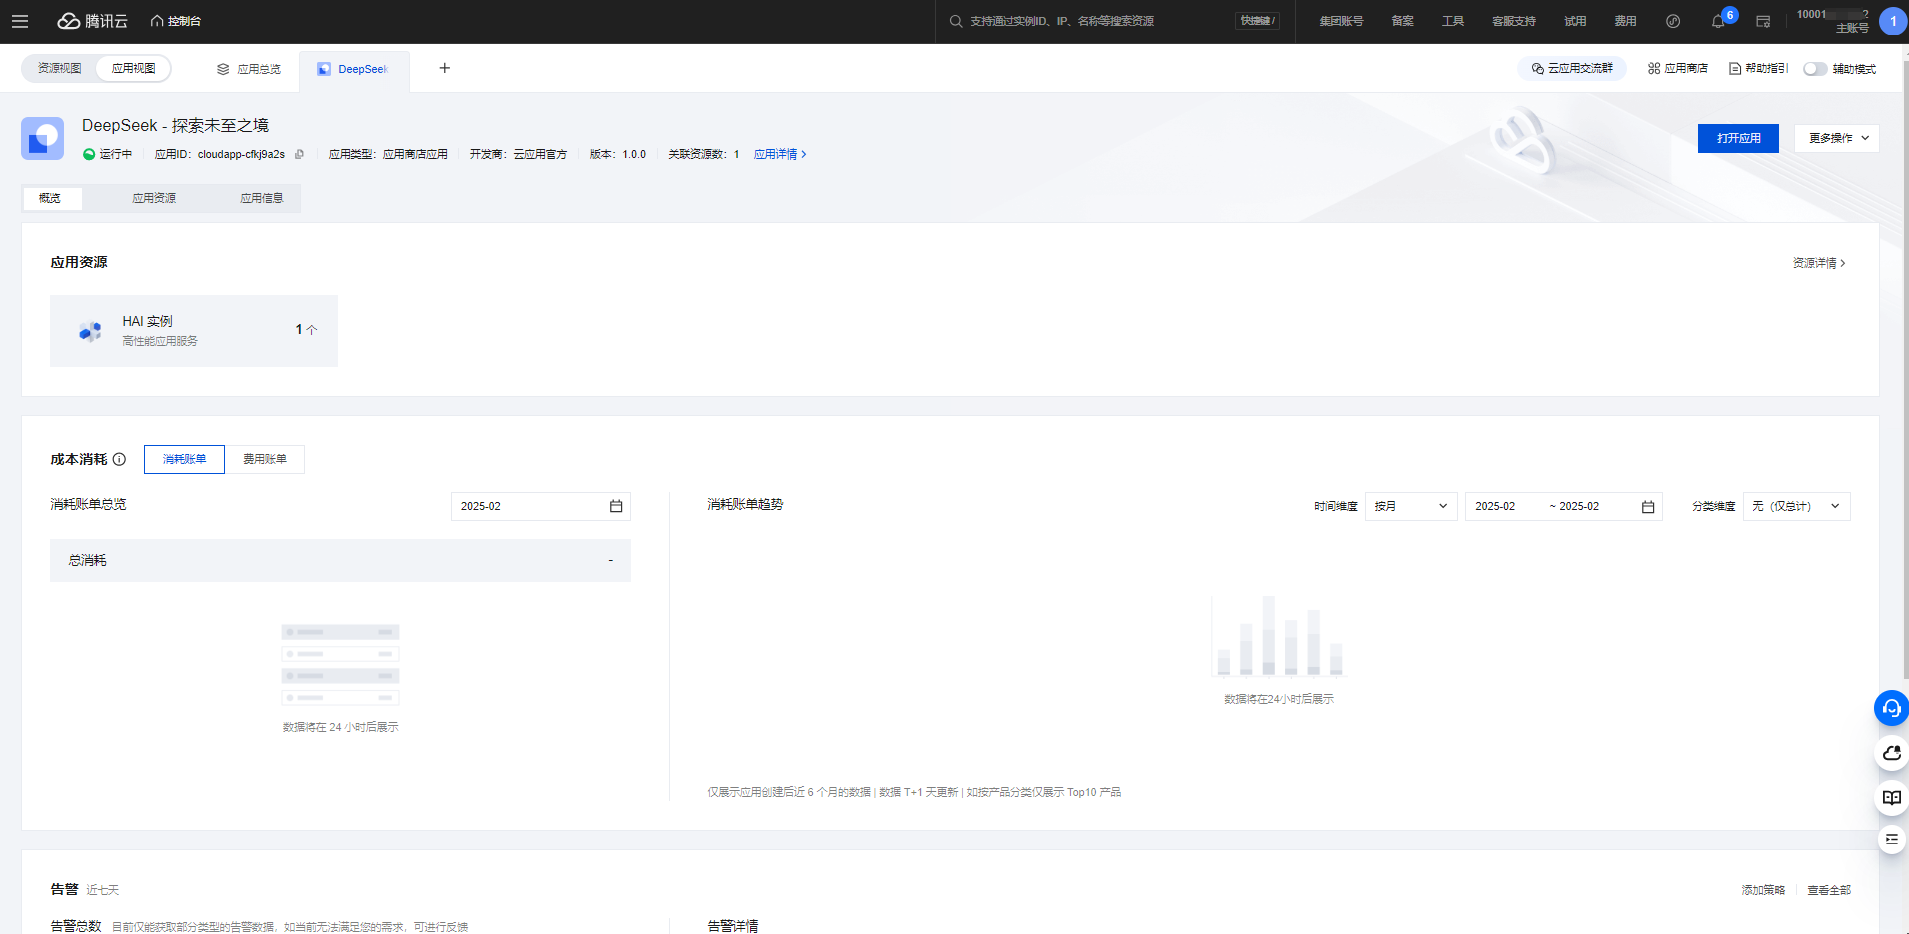Open the 2025-02 month picker in 消耗账单总览

pyautogui.click(x=541, y=506)
